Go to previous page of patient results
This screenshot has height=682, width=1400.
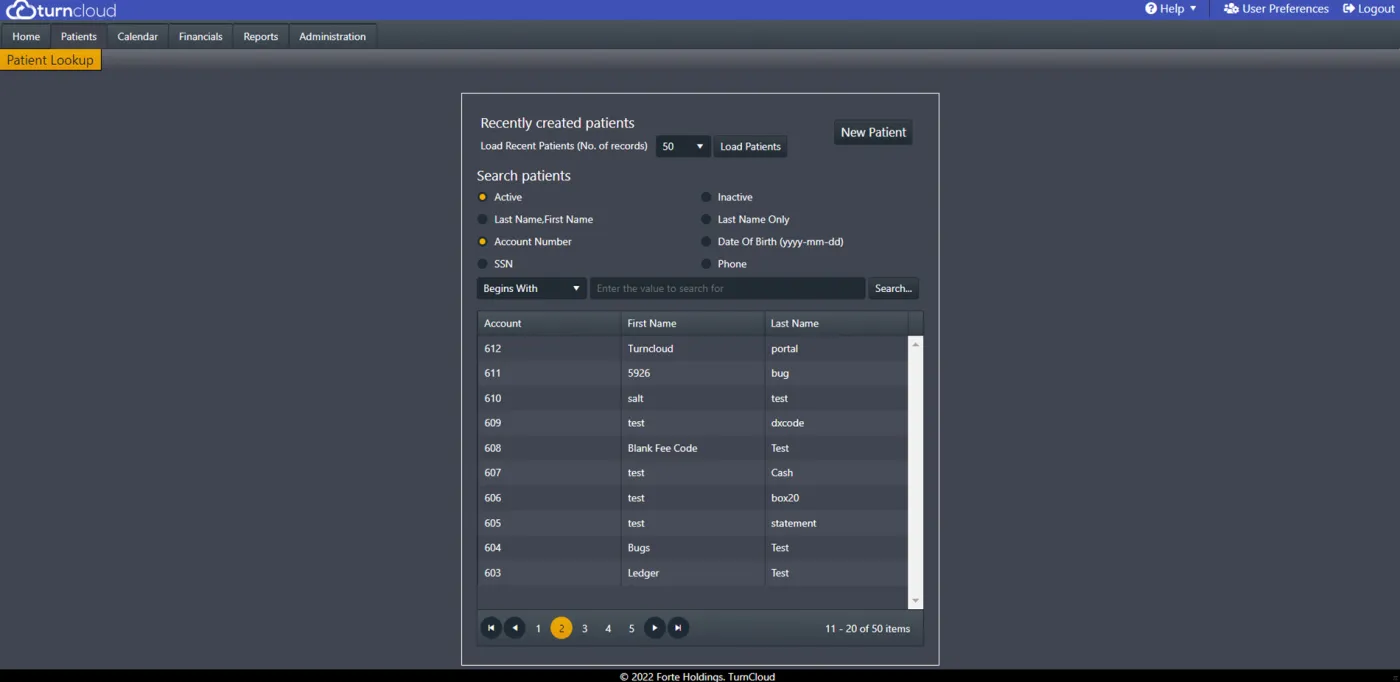point(514,628)
